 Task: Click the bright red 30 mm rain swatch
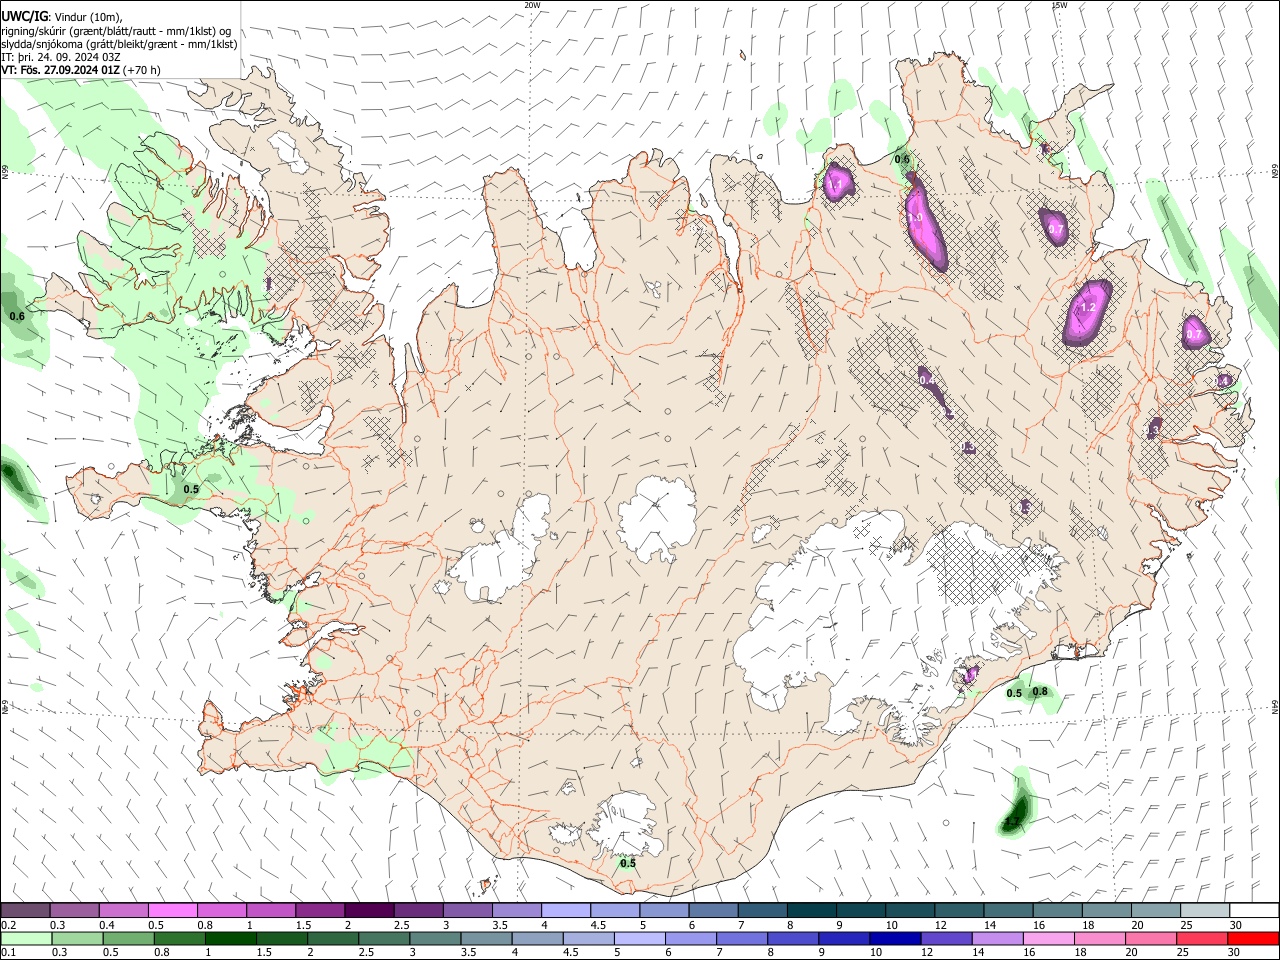tap(1253, 938)
